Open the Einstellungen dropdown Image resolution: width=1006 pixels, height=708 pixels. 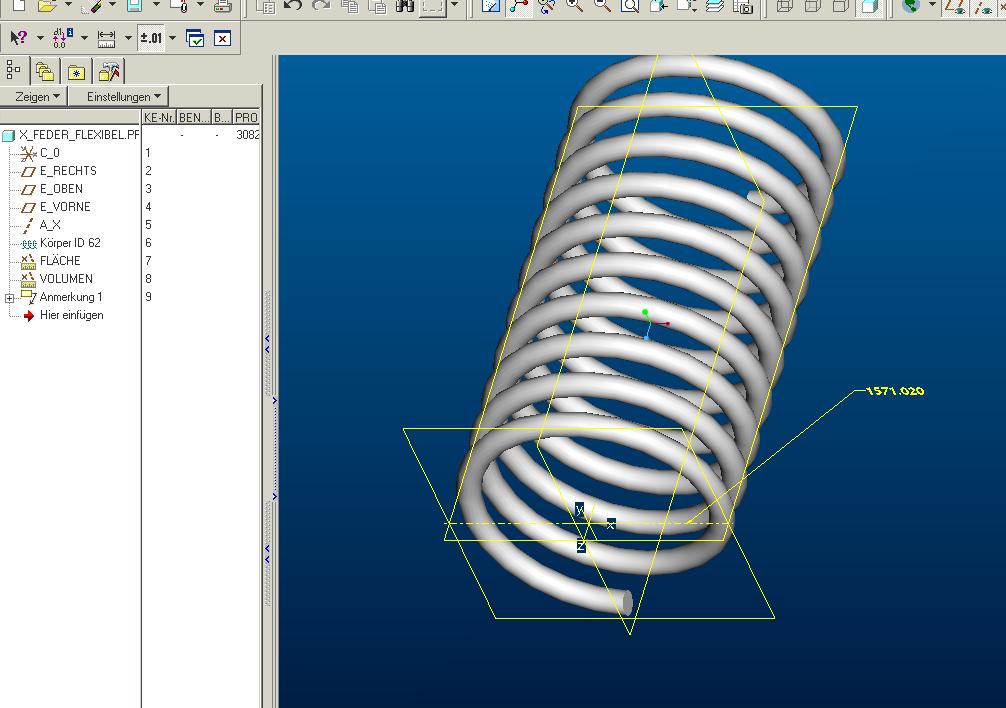pyautogui.click(x=119, y=96)
